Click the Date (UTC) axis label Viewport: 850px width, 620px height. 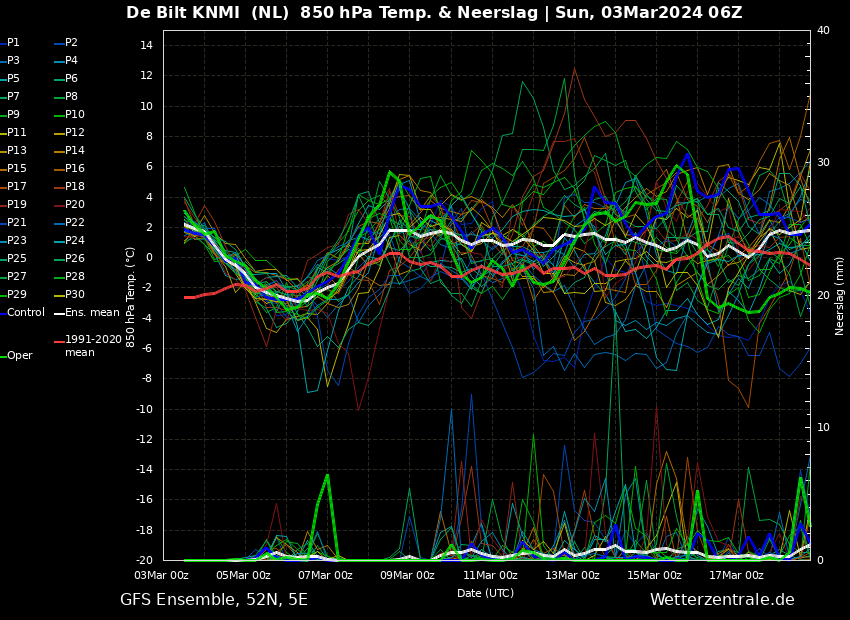coord(485,593)
